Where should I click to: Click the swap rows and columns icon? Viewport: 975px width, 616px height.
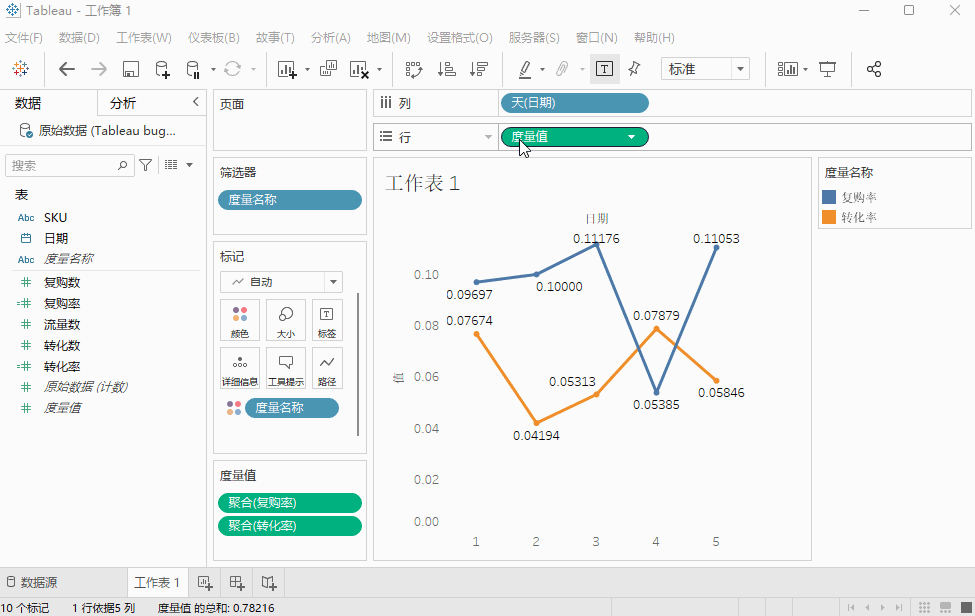pyautogui.click(x=414, y=69)
